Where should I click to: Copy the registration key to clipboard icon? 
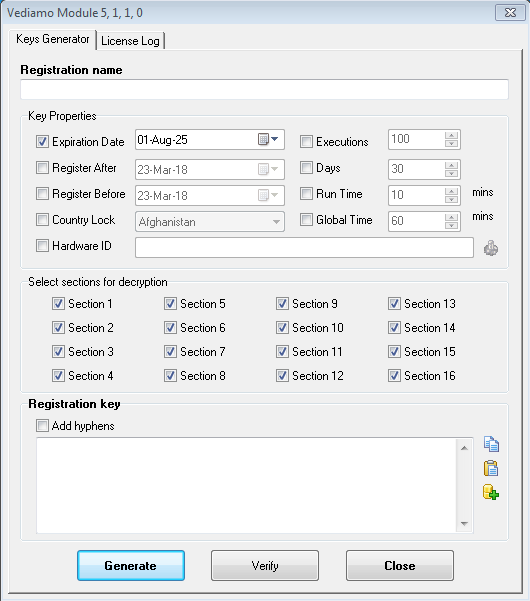point(491,444)
